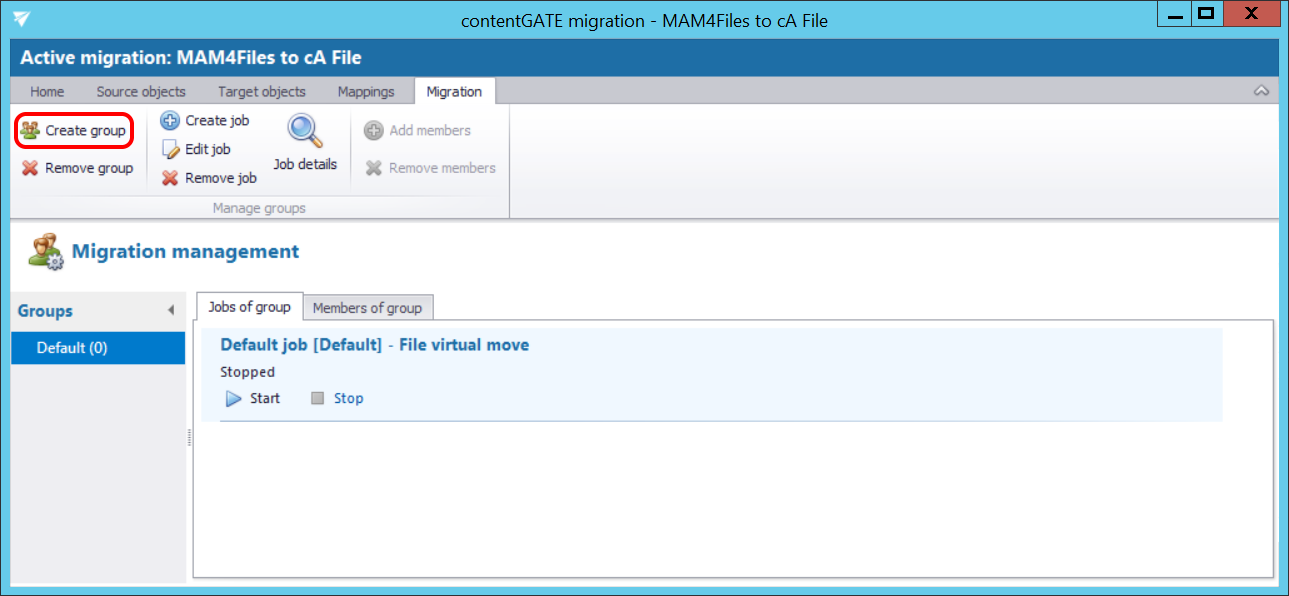Screen dimensions: 1289x596
Task: Open the Mappings ribbon tab
Action: (x=366, y=92)
